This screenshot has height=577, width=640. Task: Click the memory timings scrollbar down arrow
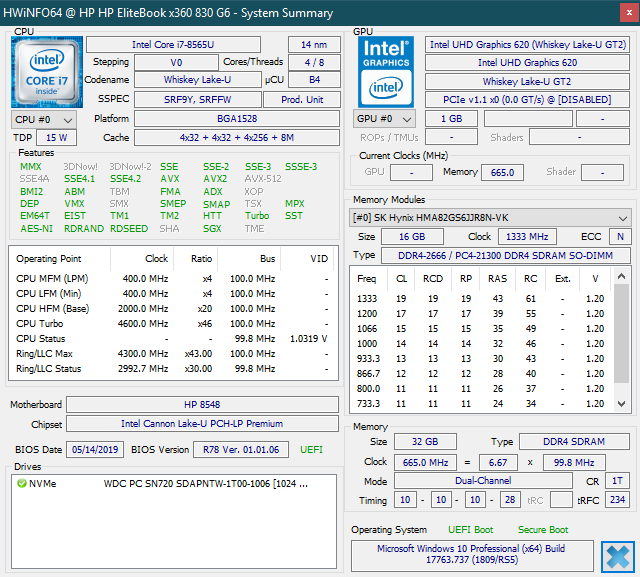pyautogui.click(x=623, y=405)
